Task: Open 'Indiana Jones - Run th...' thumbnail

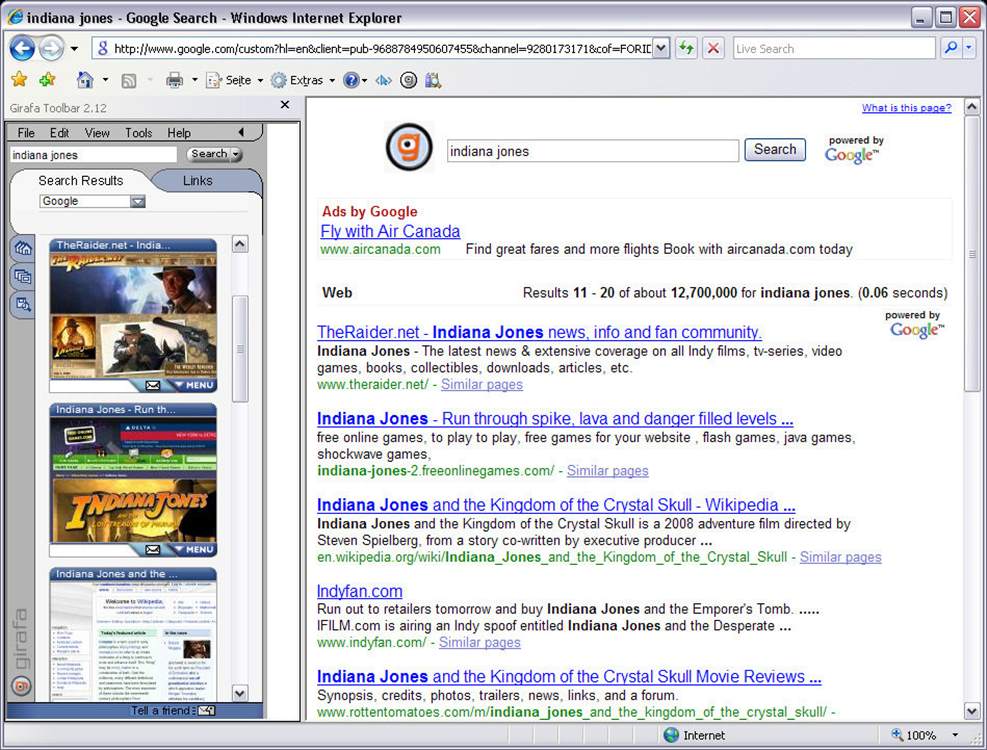Action: [133, 479]
